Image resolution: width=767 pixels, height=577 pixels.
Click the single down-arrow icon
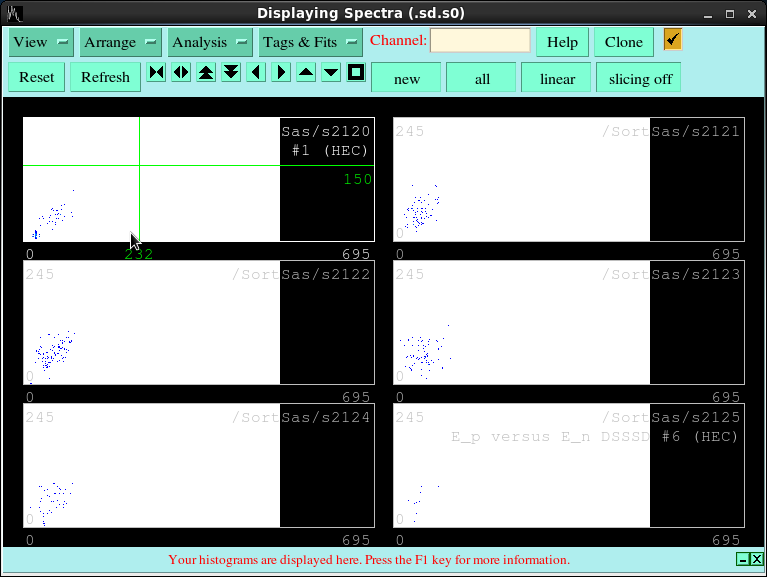click(x=331, y=72)
